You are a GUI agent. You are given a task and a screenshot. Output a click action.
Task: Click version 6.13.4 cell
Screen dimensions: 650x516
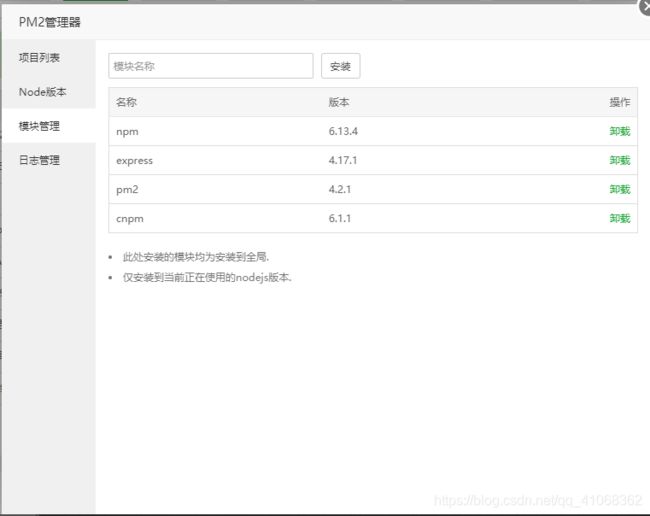(x=343, y=131)
